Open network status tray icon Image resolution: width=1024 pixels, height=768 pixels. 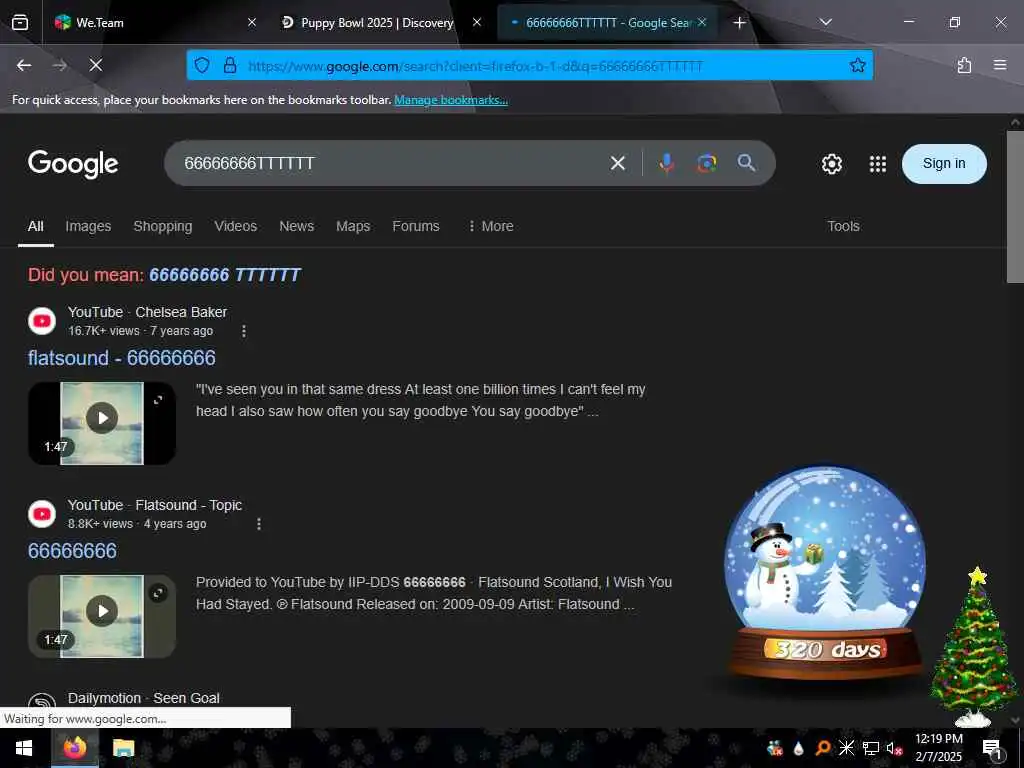point(871,748)
